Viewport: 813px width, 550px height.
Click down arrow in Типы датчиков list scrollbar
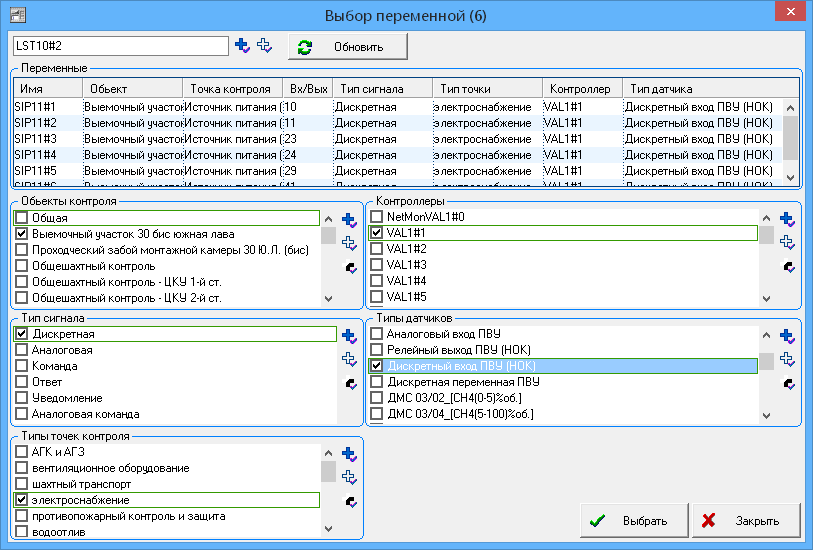click(x=766, y=415)
